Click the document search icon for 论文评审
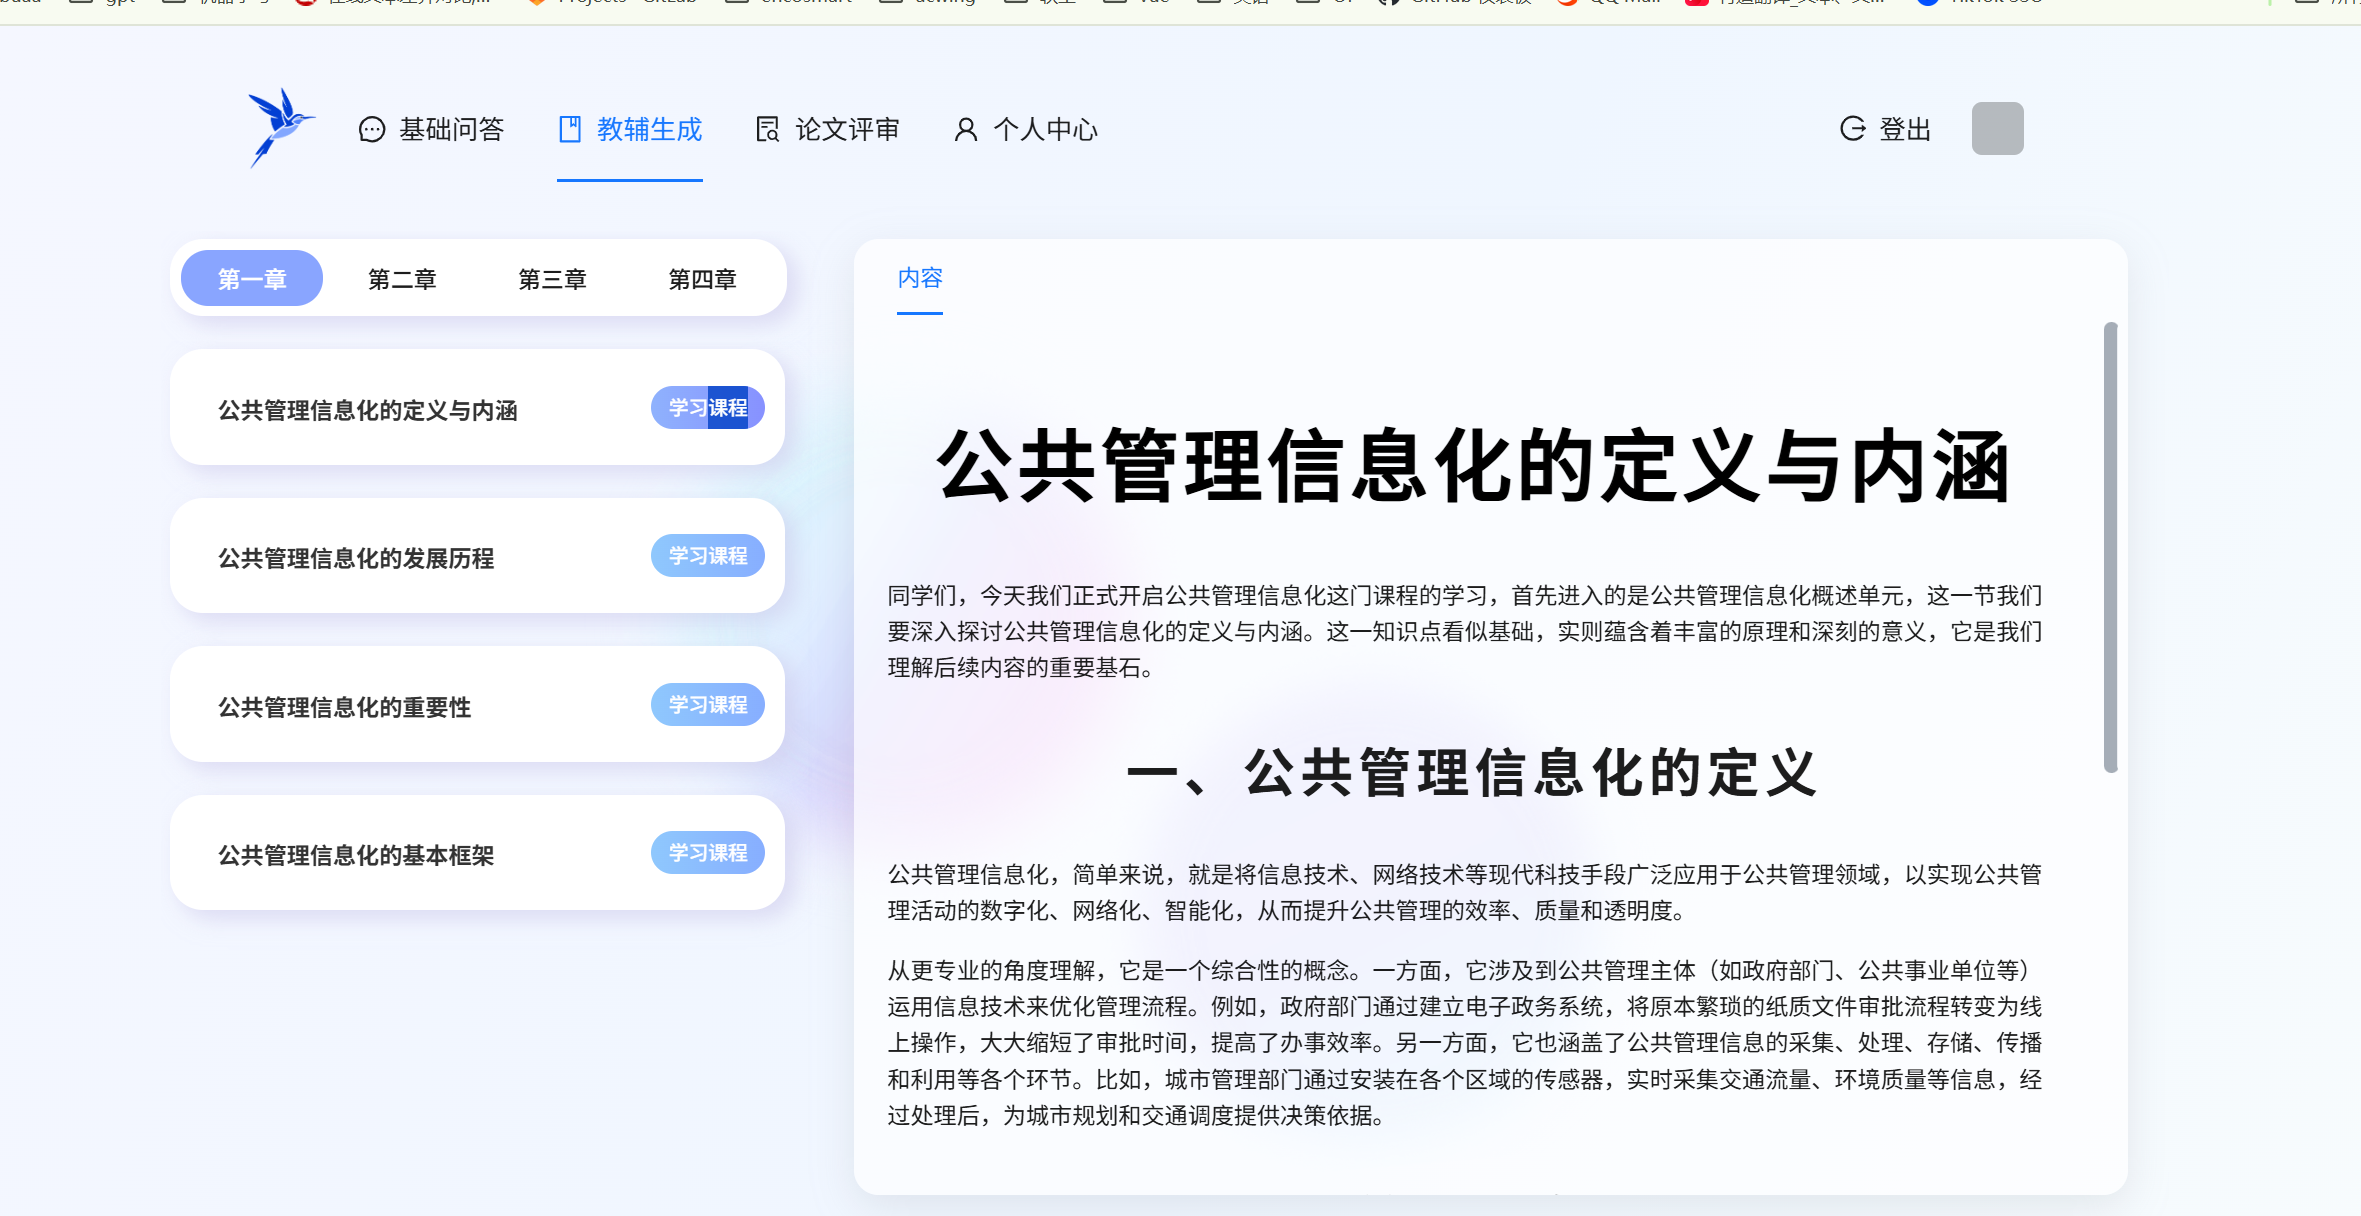 [767, 130]
